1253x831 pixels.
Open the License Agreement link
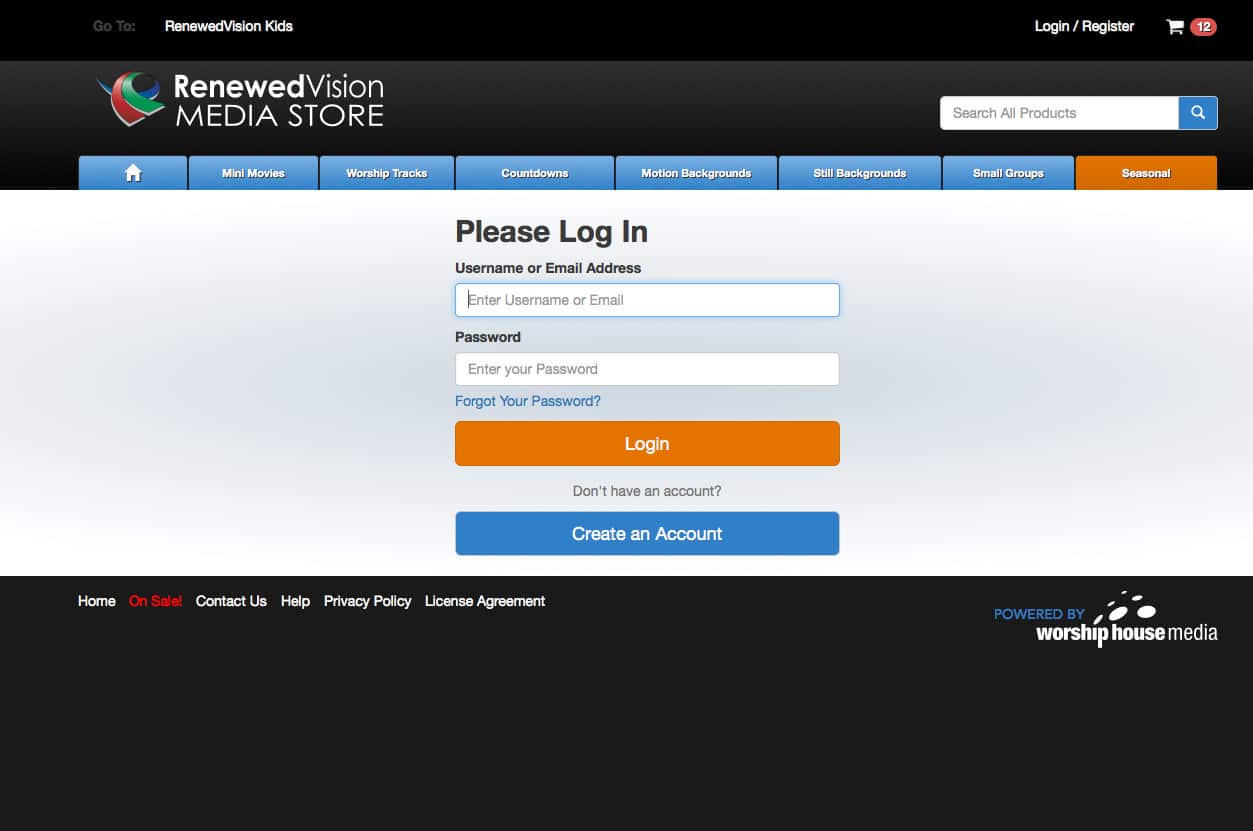485,601
